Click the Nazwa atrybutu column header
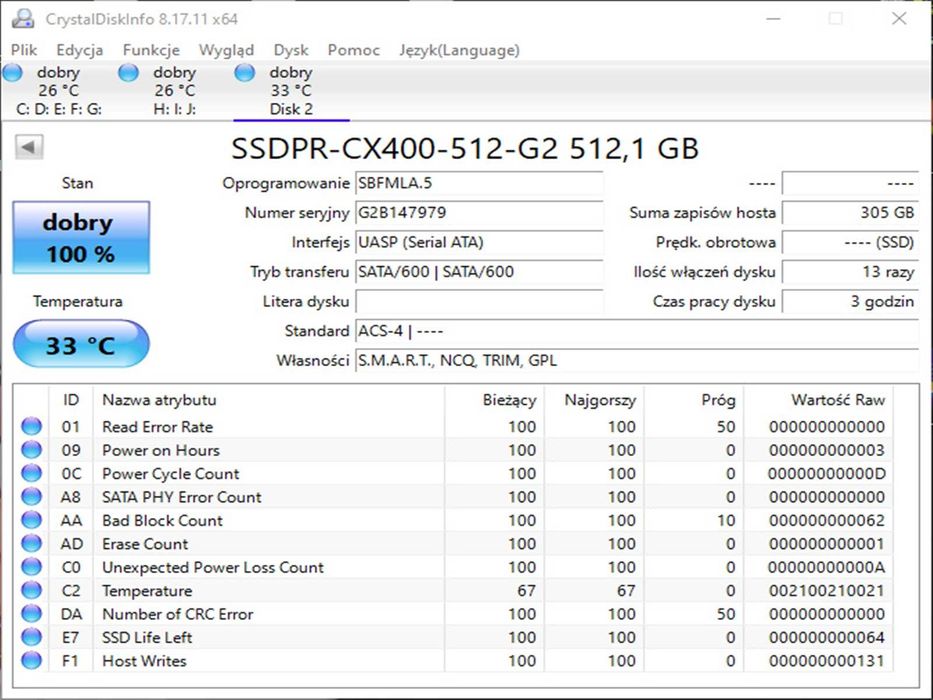Image resolution: width=933 pixels, height=700 pixels. 159,400
